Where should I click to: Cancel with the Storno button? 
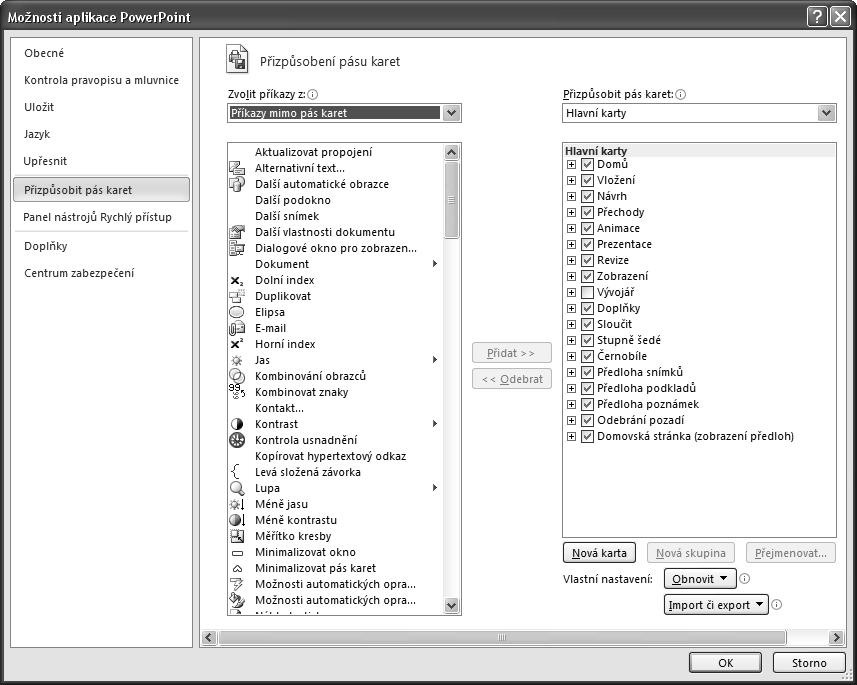tap(809, 663)
